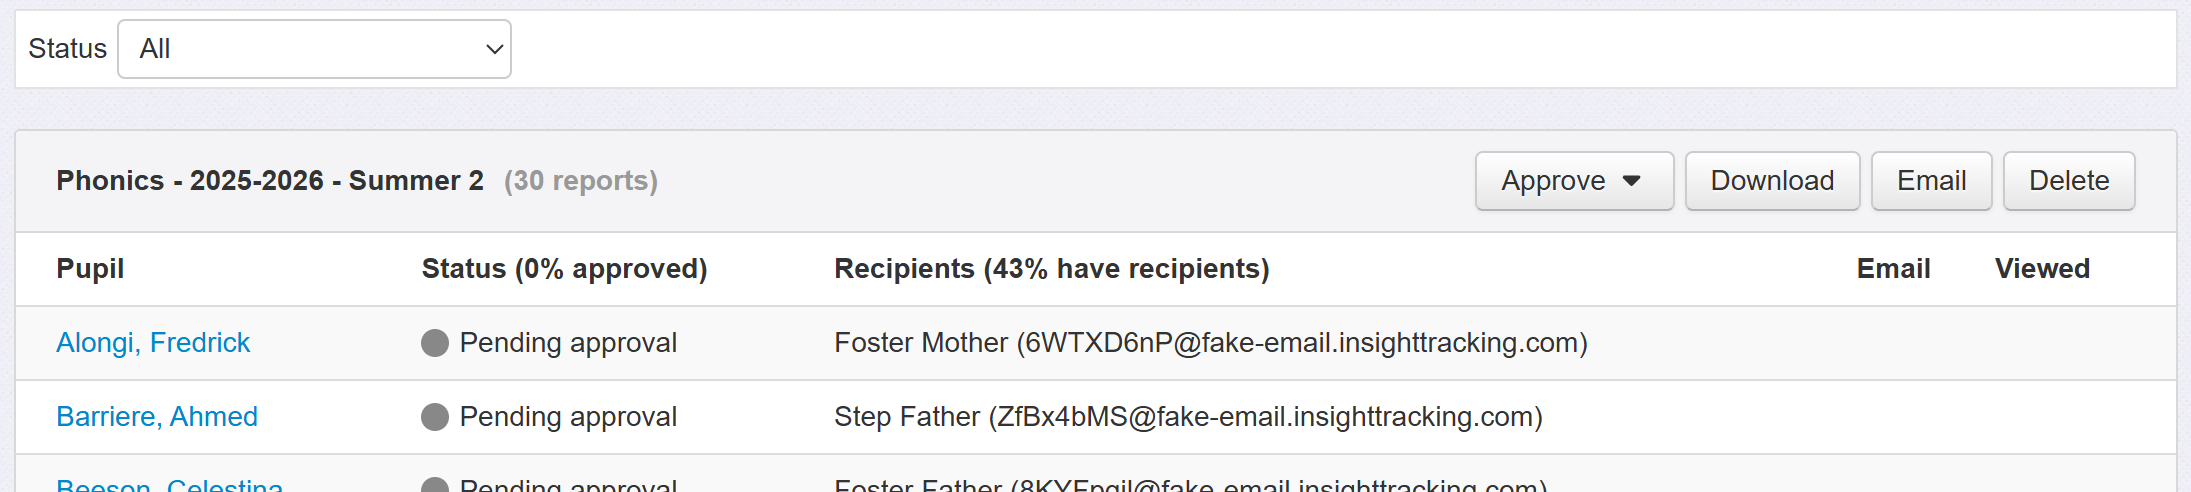
Task: Click the Viewed column header
Action: (2042, 269)
